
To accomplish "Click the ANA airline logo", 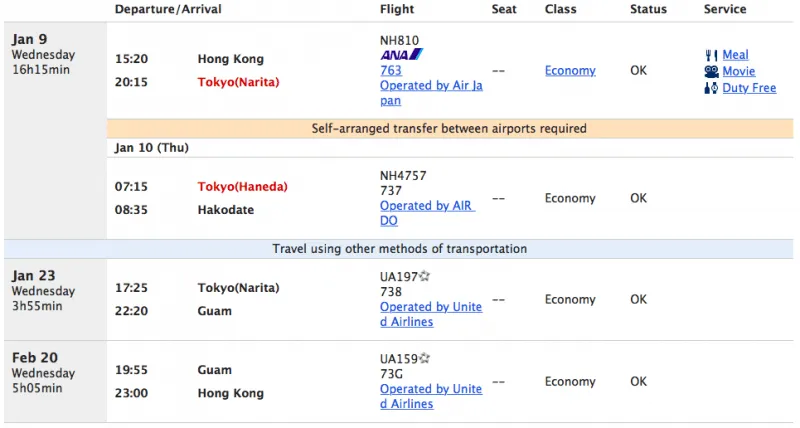I will [x=402, y=54].
